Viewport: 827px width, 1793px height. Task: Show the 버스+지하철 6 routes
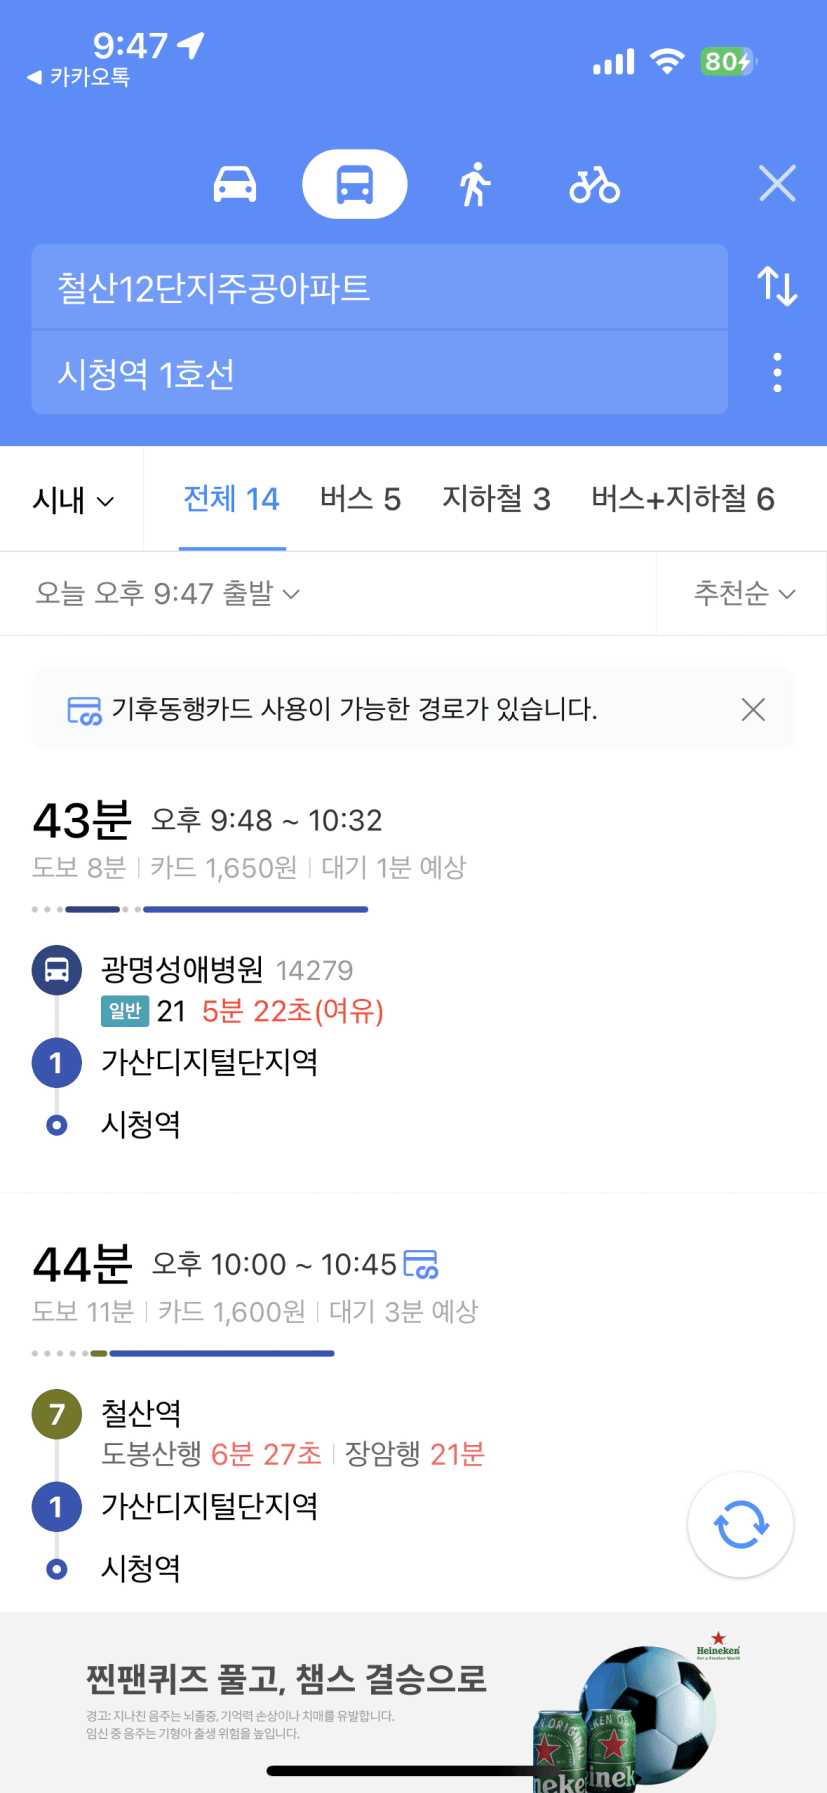pyautogui.click(x=683, y=499)
